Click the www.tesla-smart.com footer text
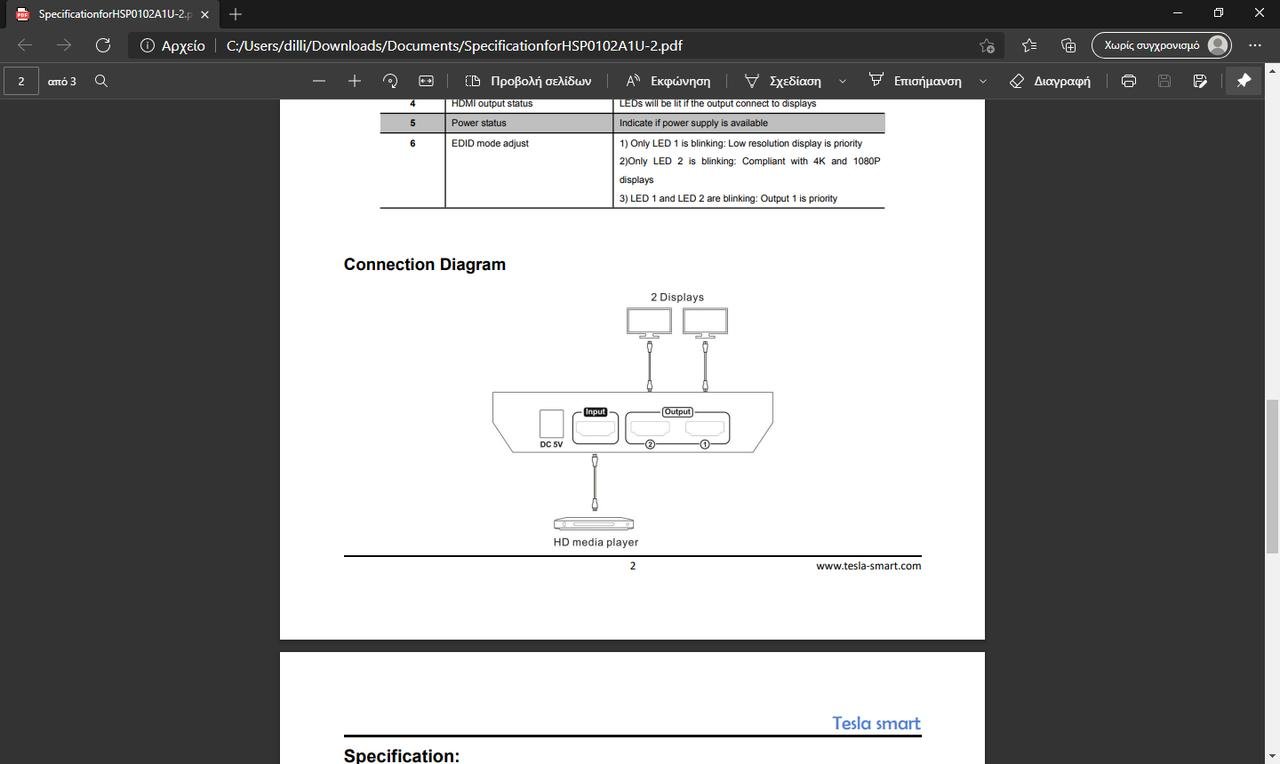Image resolution: width=1280 pixels, height=764 pixels. [x=868, y=566]
